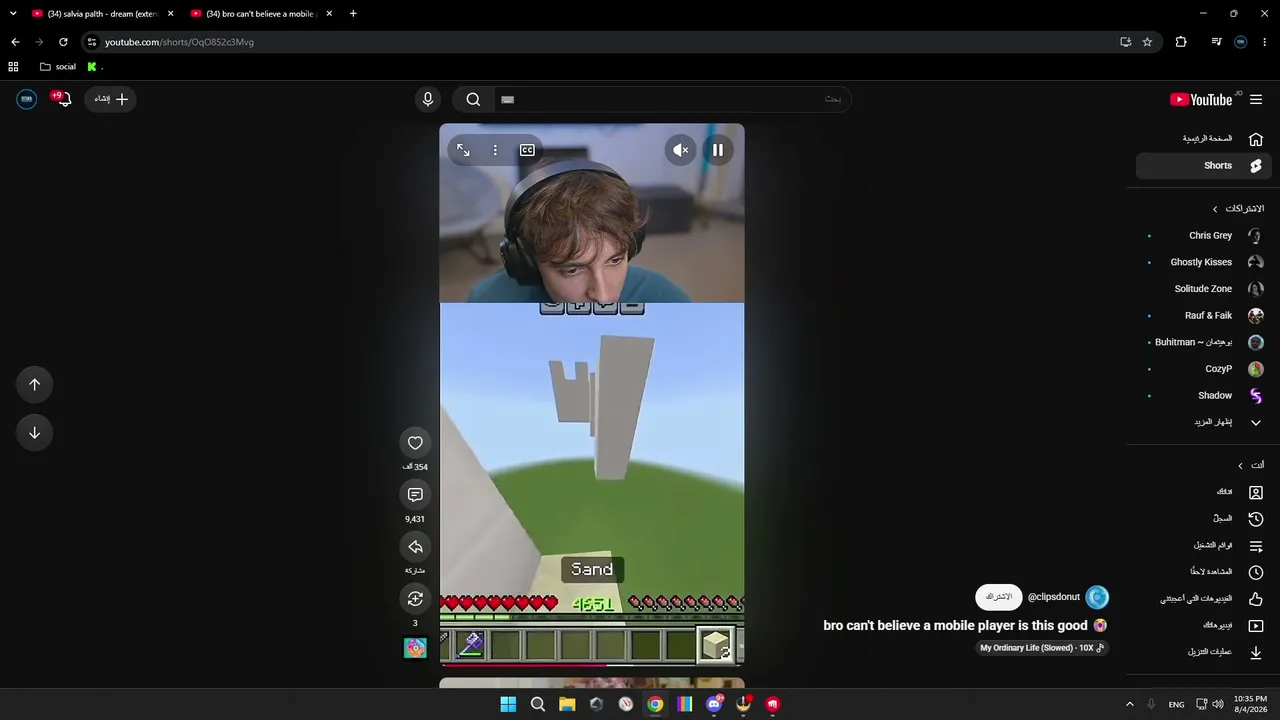Open the Buhitman channel
This screenshot has width=1280, height=720.
tap(1204, 342)
